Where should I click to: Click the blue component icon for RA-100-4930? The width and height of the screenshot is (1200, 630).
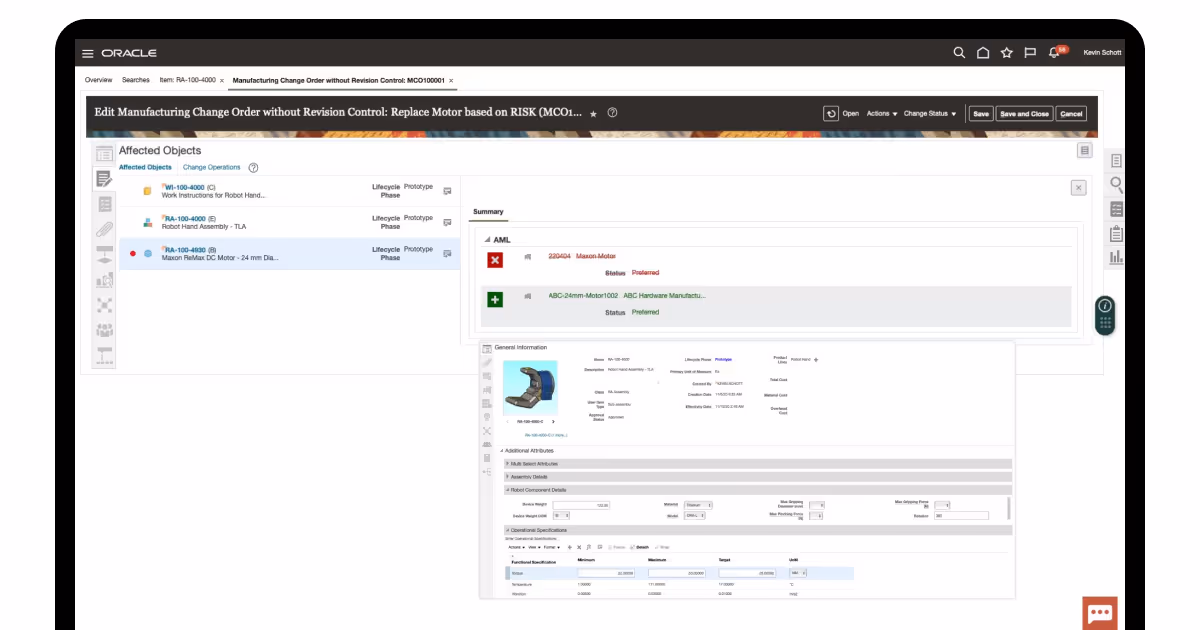[x=147, y=253]
